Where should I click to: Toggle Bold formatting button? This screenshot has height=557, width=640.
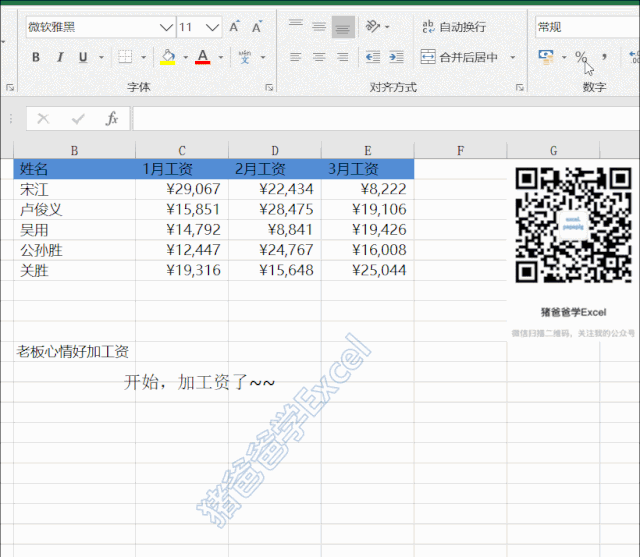(36, 57)
